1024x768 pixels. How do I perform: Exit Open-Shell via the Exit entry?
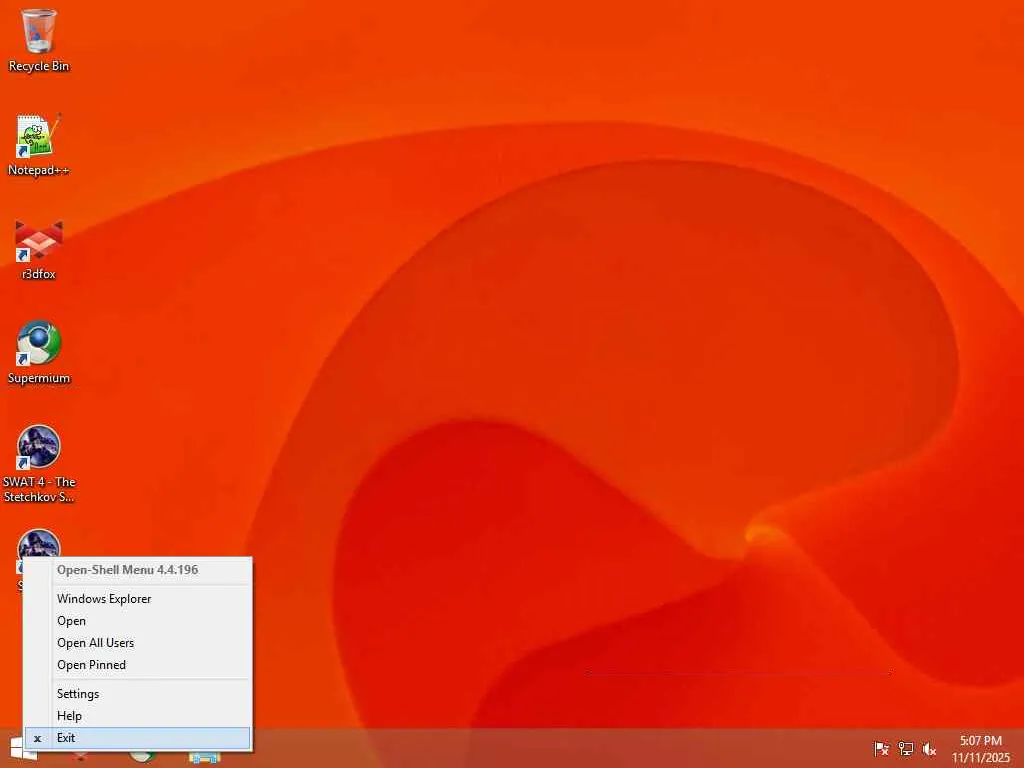pos(138,738)
